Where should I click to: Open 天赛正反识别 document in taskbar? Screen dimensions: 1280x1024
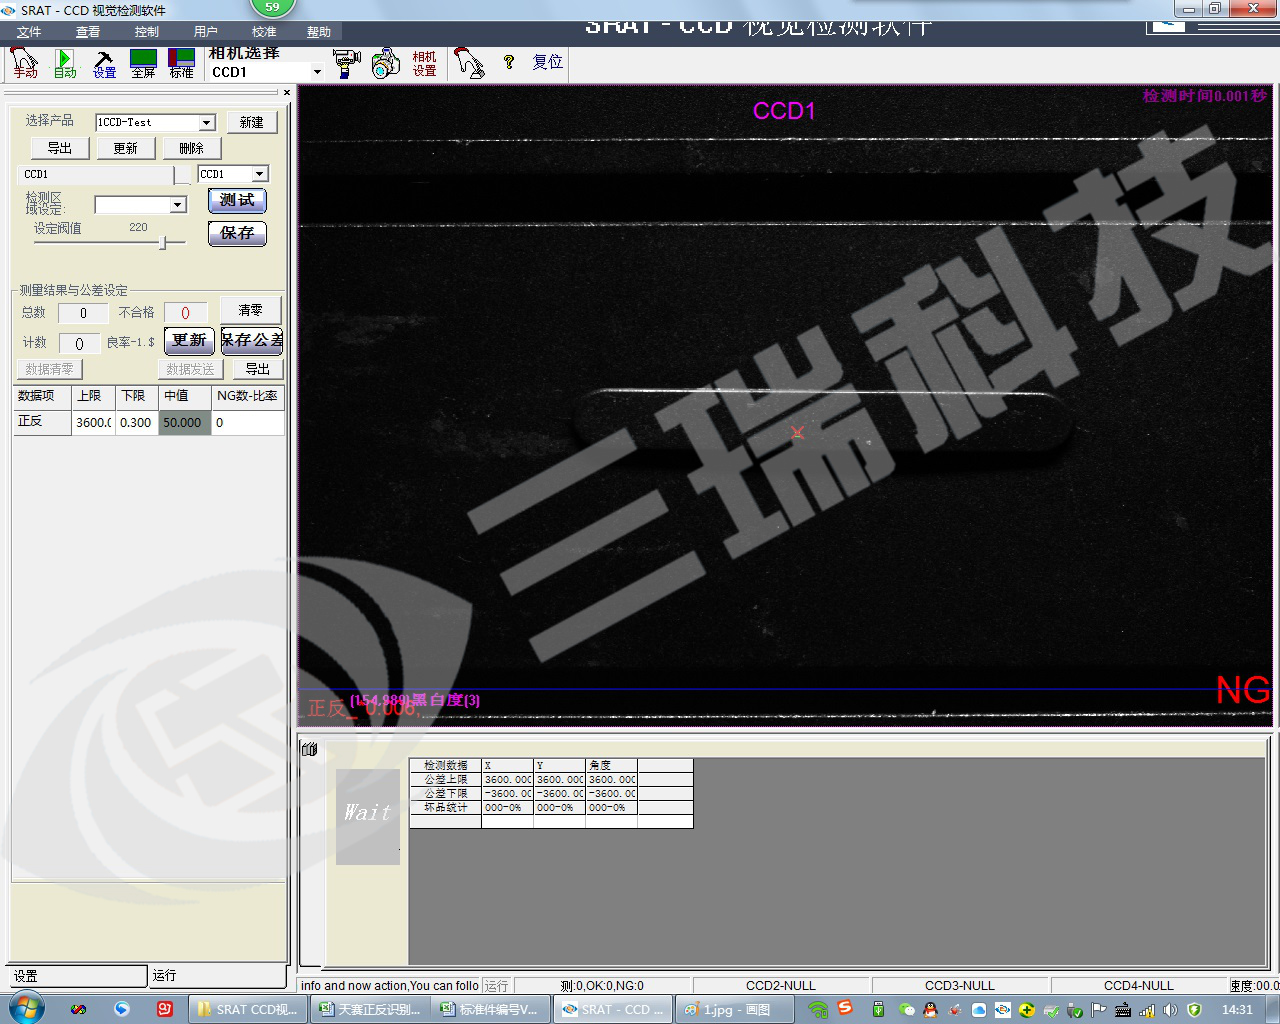369,1010
